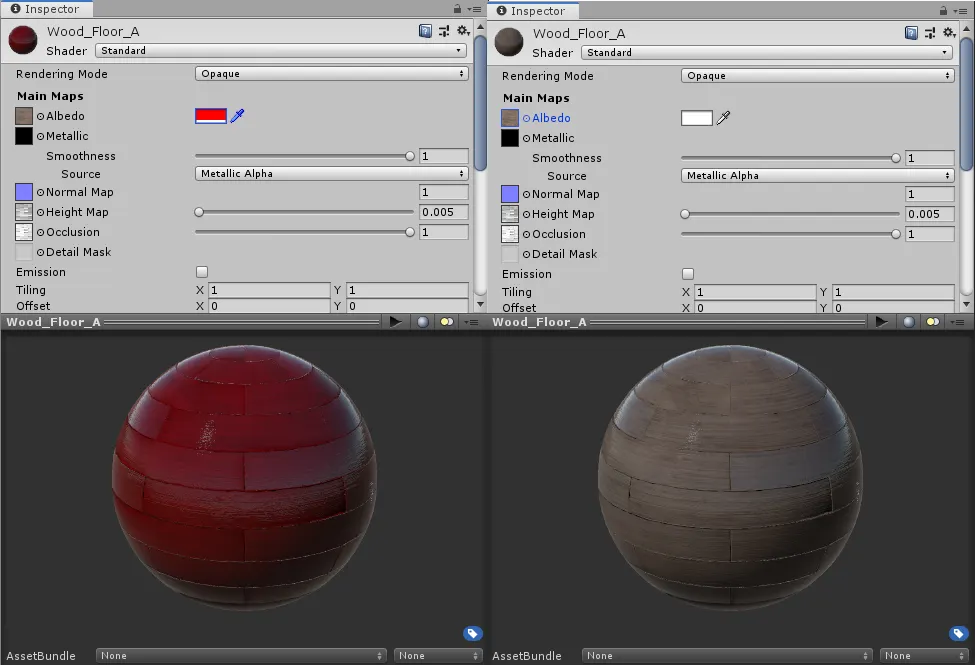Image resolution: width=975 pixels, height=665 pixels.
Task: Open the Shader dropdown in the left Inspector
Action: click(281, 51)
